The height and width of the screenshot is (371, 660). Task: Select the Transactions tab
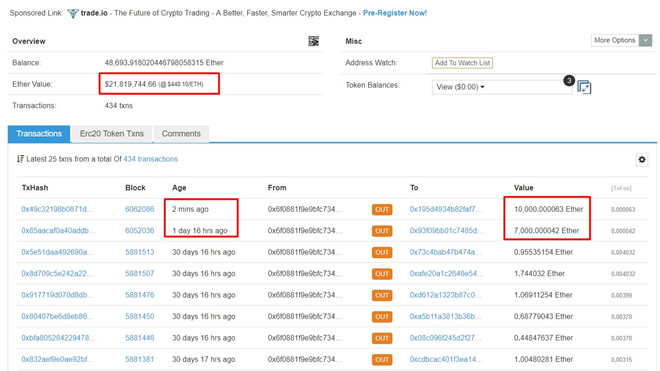click(39, 134)
